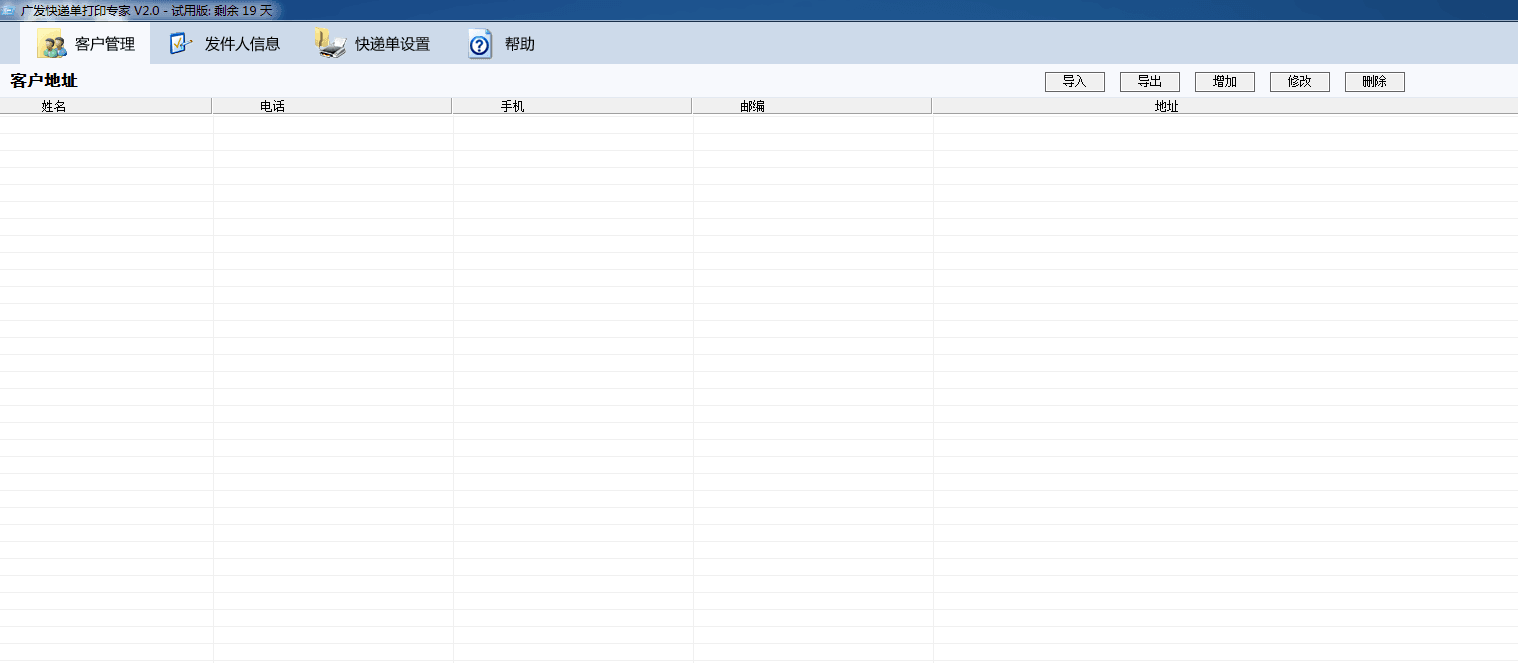The height and width of the screenshot is (663, 1518).
Task: Click the 删除 (Delete) button
Action: pyautogui.click(x=1374, y=82)
